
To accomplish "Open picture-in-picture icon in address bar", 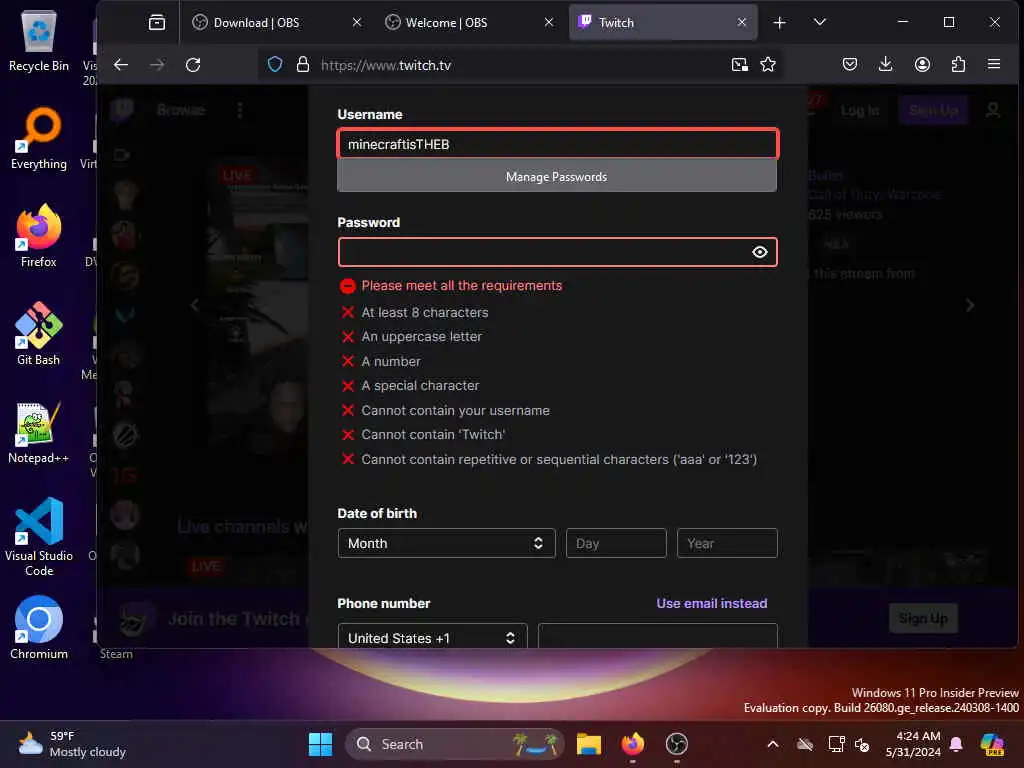I will (739, 64).
